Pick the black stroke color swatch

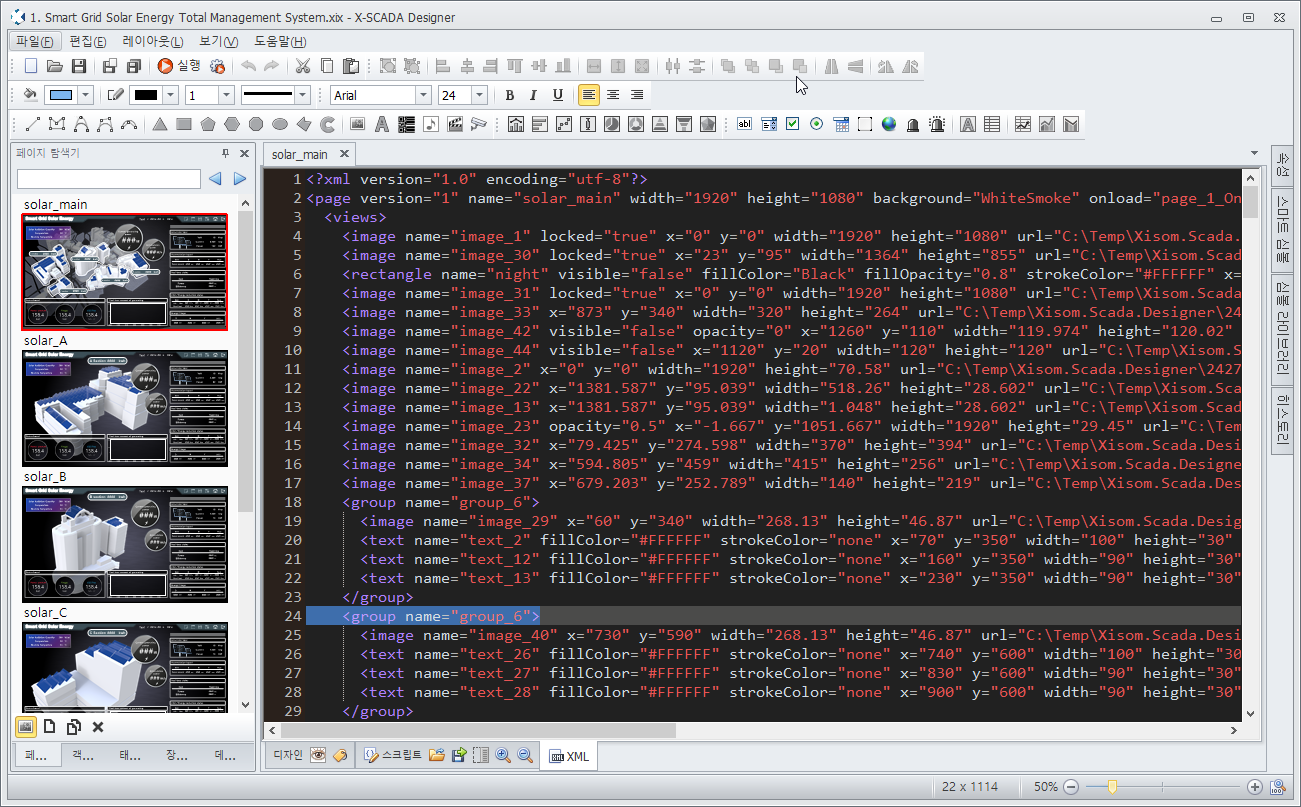pyautogui.click(x=145, y=95)
